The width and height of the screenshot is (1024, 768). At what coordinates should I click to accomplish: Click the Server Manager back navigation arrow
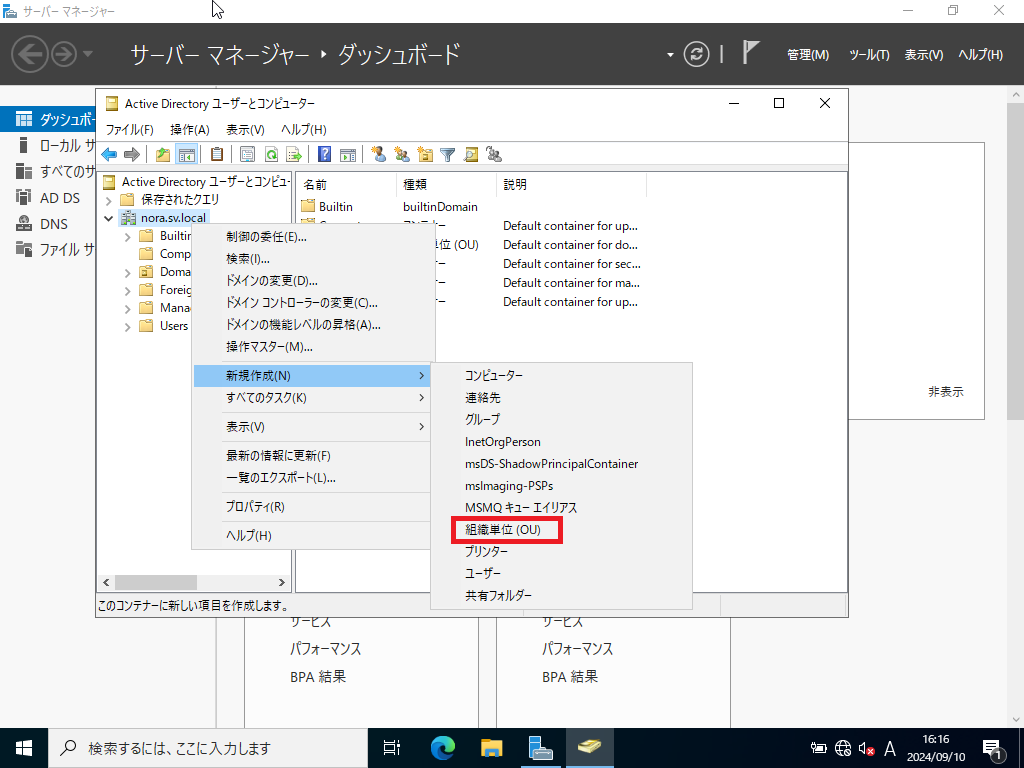pyautogui.click(x=30, y=54)
